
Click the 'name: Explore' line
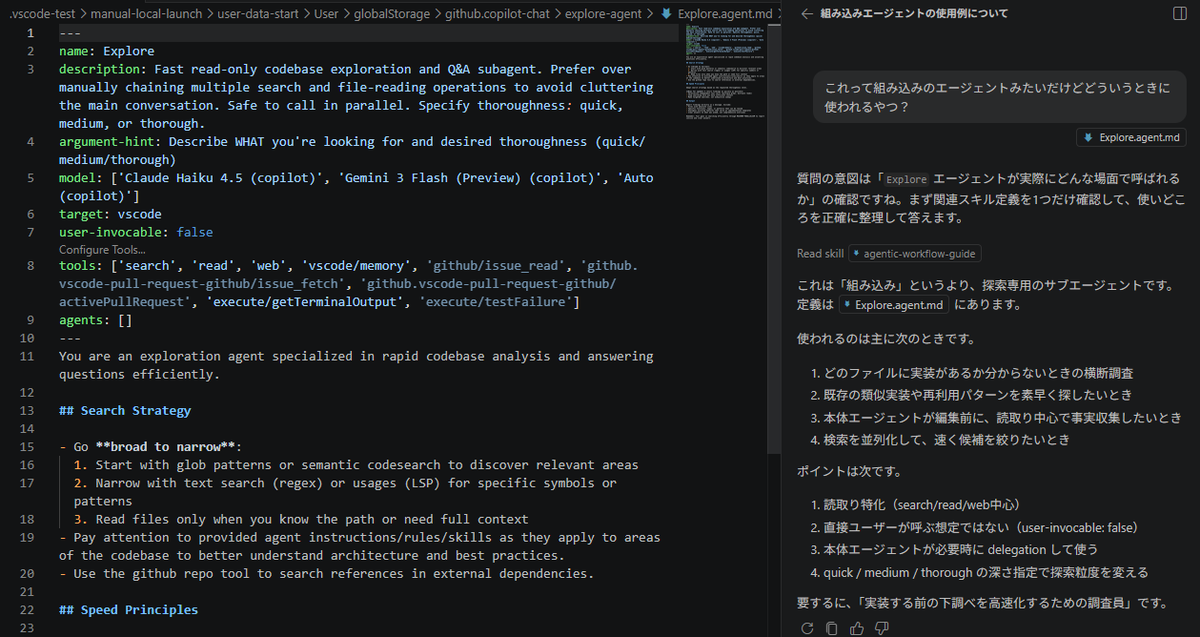click(x=106, y=51)
